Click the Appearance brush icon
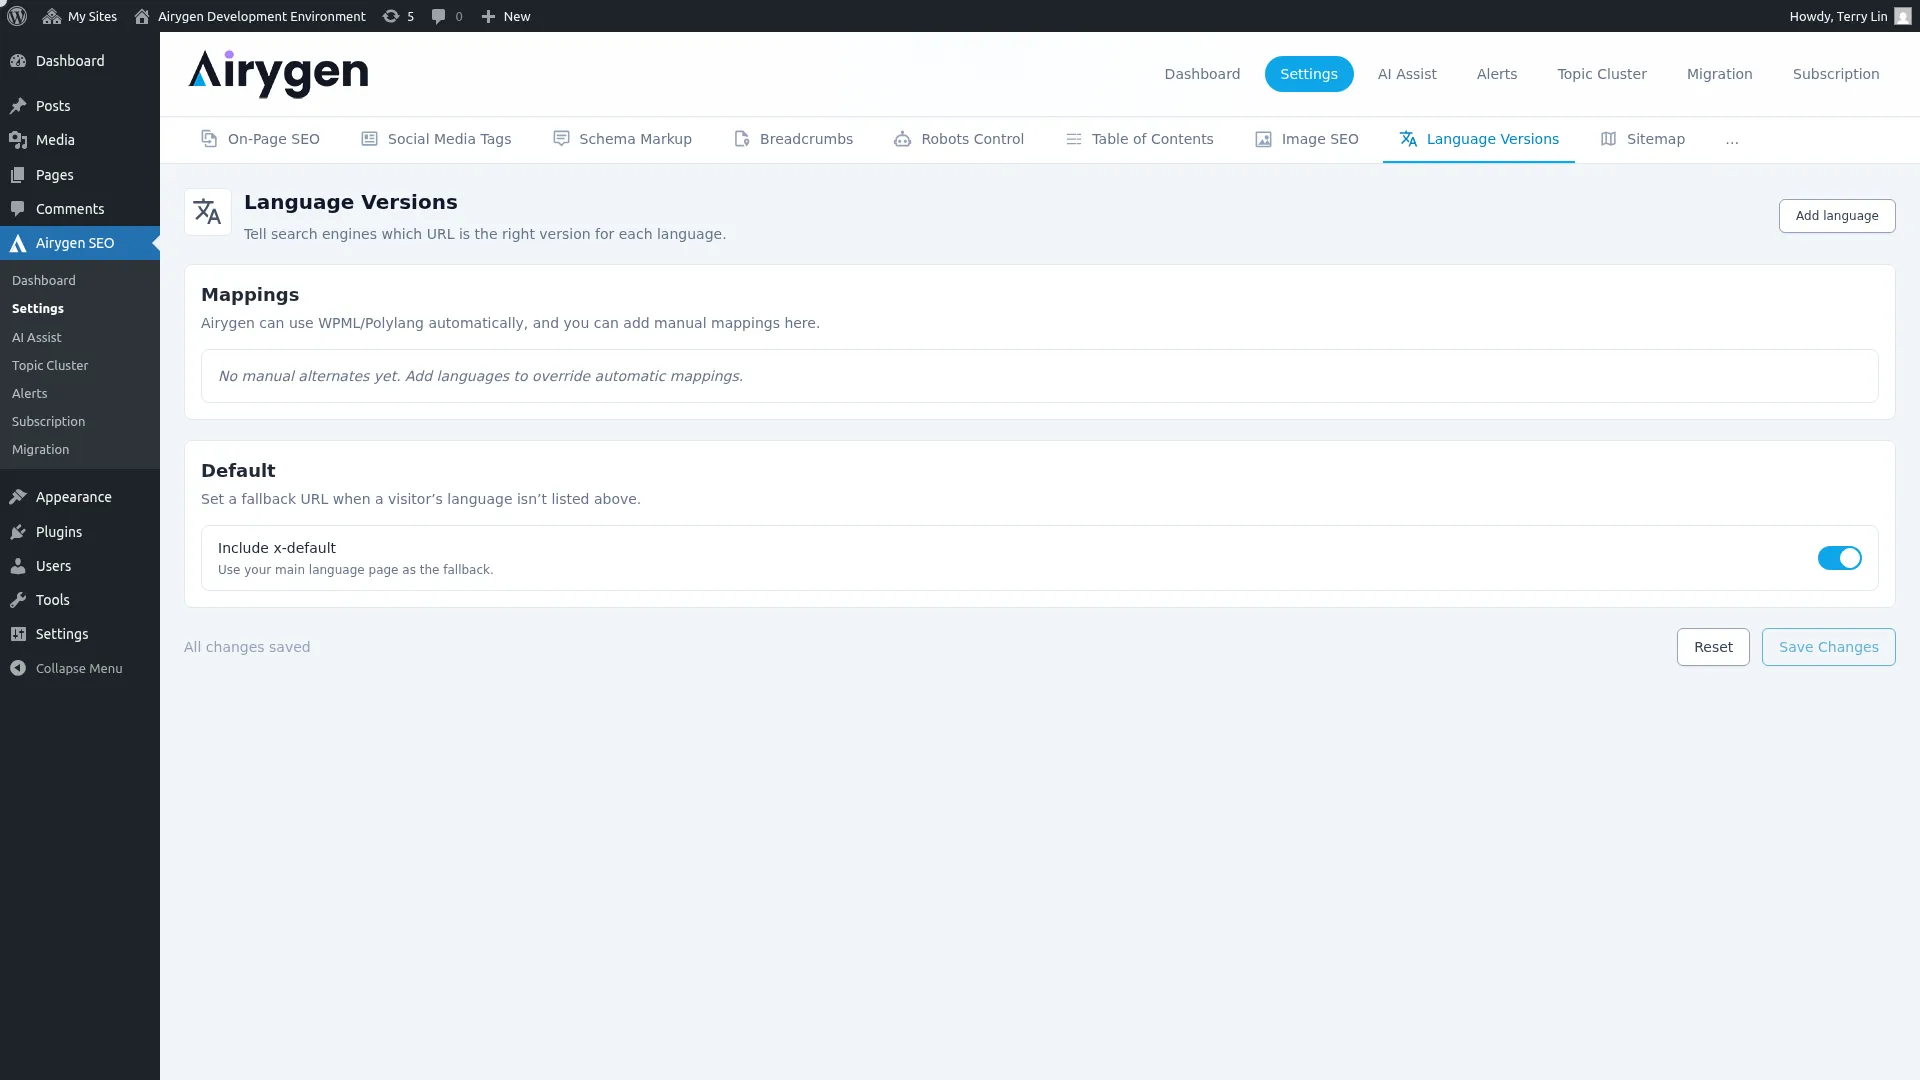 click(x=18, y=497)
